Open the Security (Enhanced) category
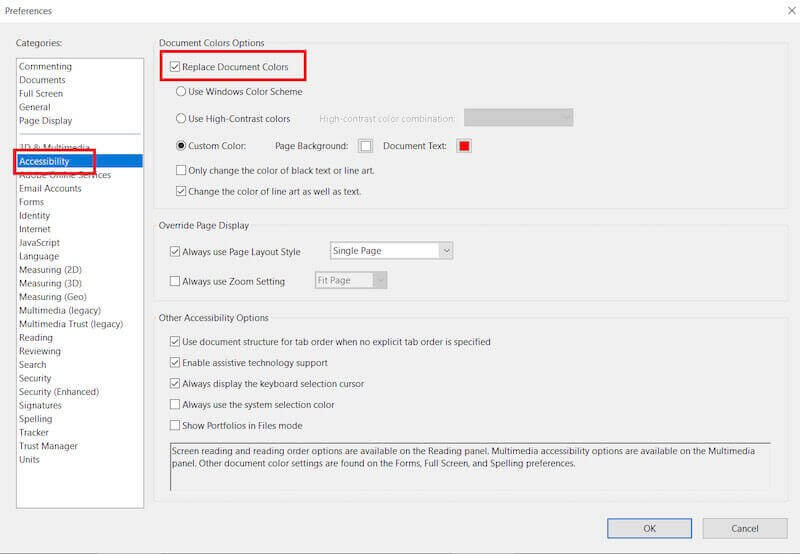This screenshot has height=554, width=800. [x=59, y=392]
